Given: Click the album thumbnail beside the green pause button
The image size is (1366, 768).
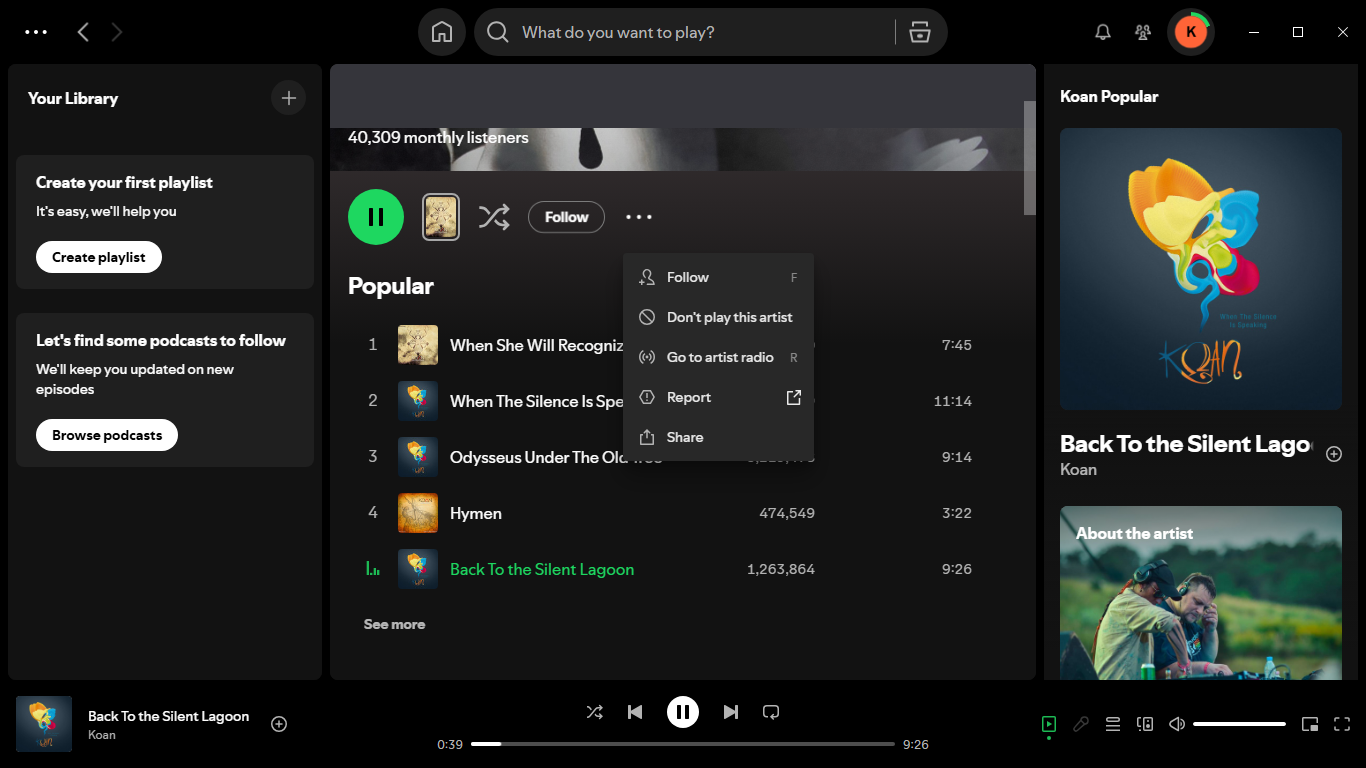Looking at the screenshot, I should point(441,217).
